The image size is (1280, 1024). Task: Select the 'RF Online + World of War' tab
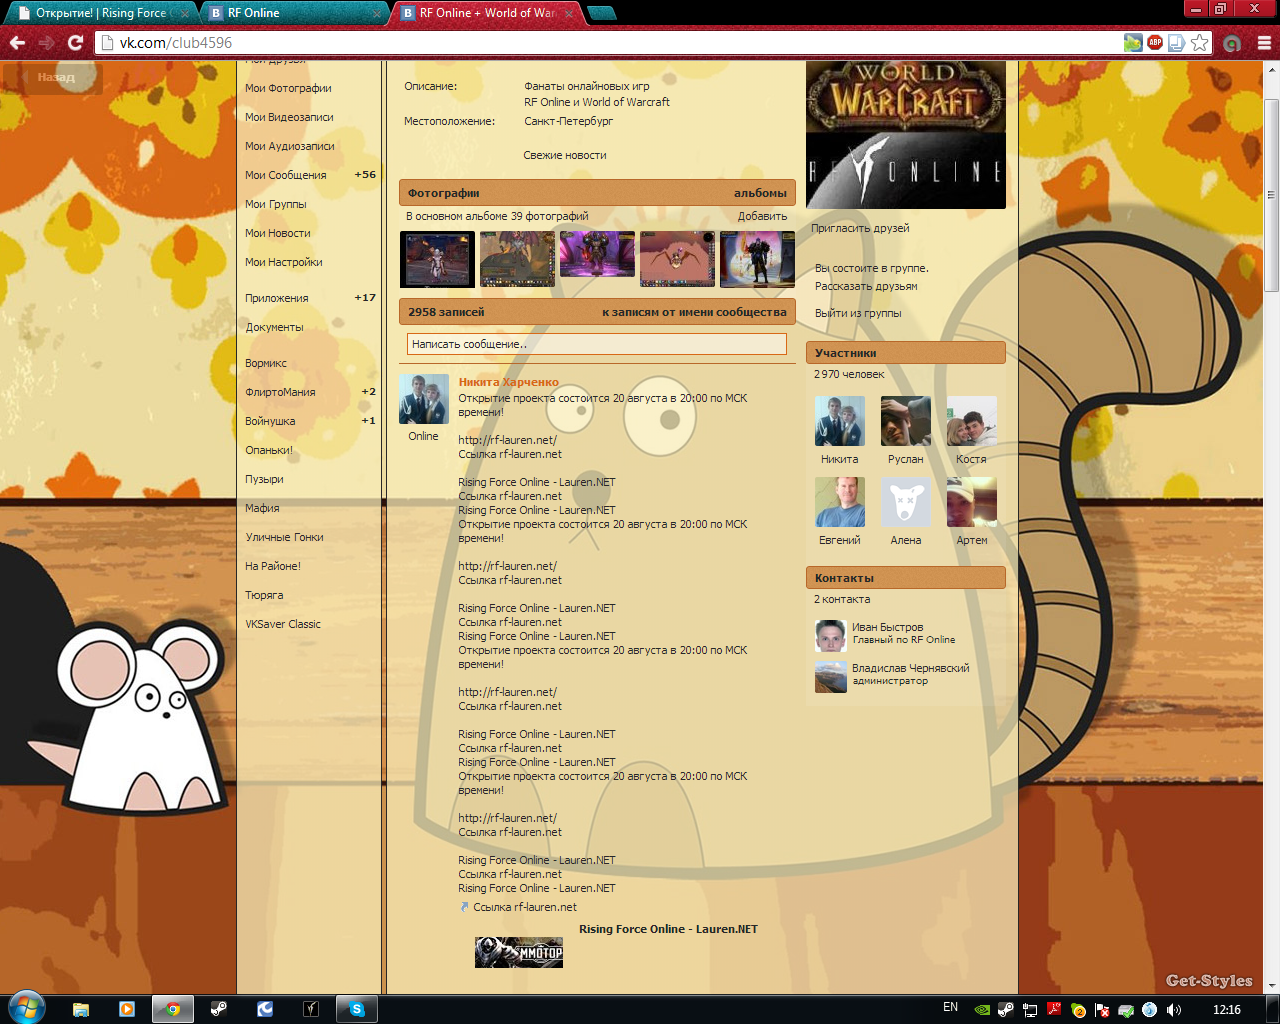pos(486,13)
